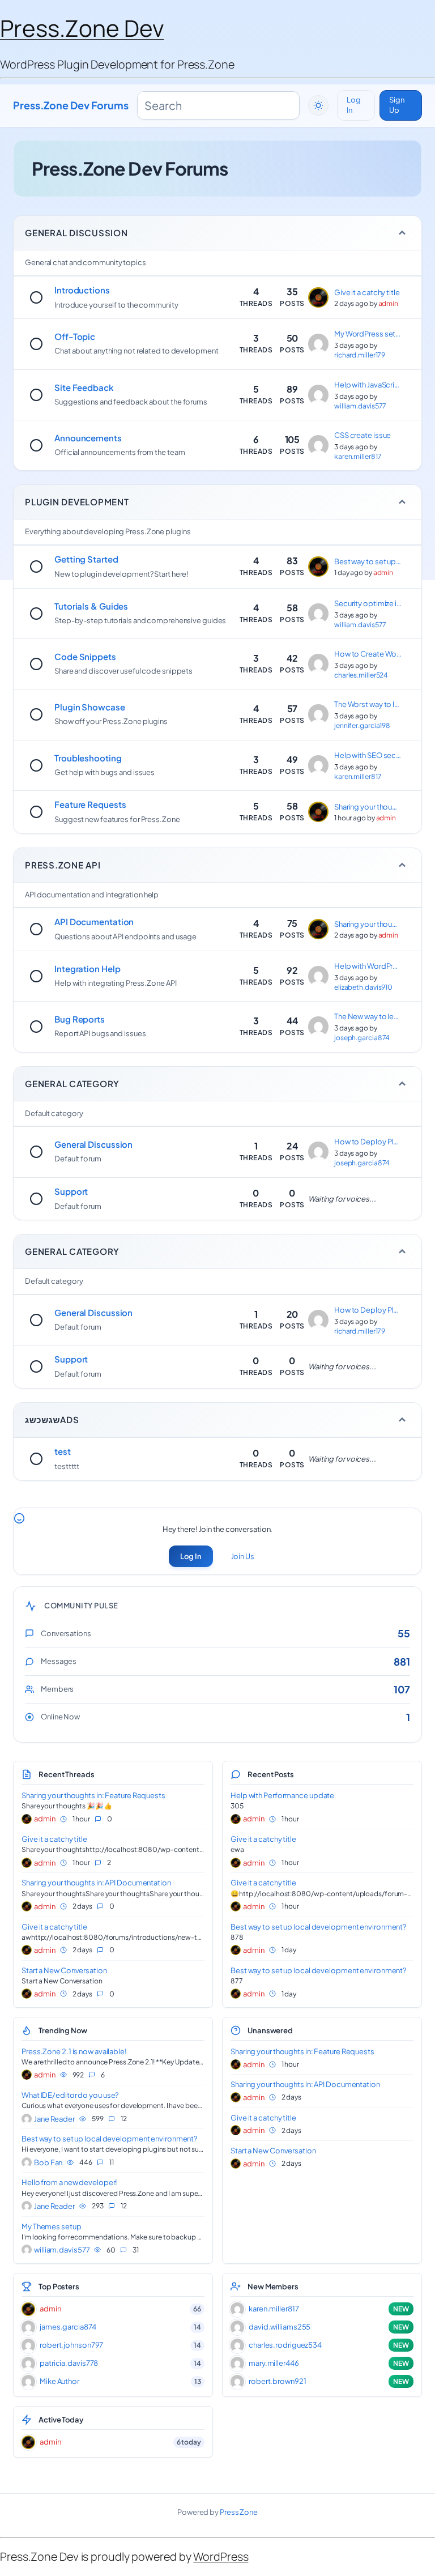Click the Conversations chat bubble icon
Image resolution: width=435 pixels, height=2576 pixels.
point(29,1633)
